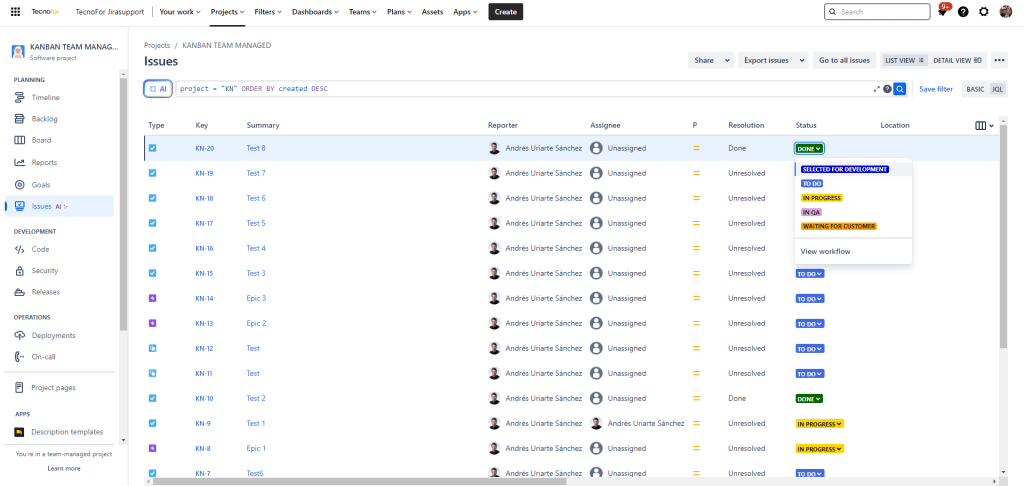Open the notifications bell
1024x486 pixels.
943,12
